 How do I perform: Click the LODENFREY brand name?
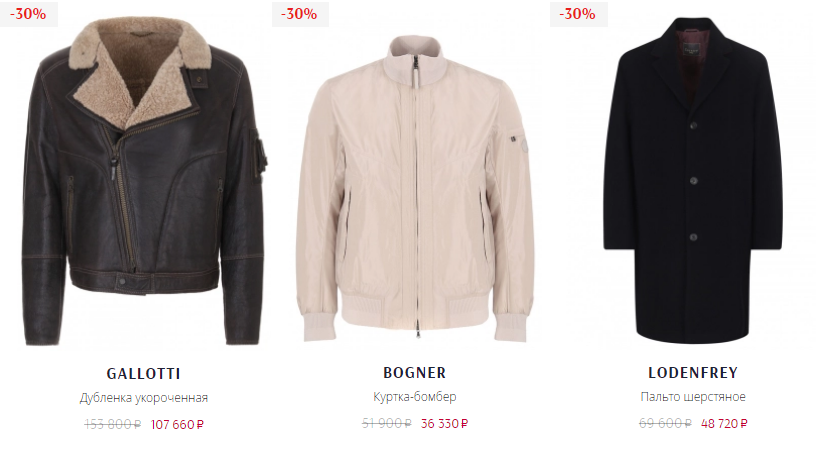(x=693, y=373)
